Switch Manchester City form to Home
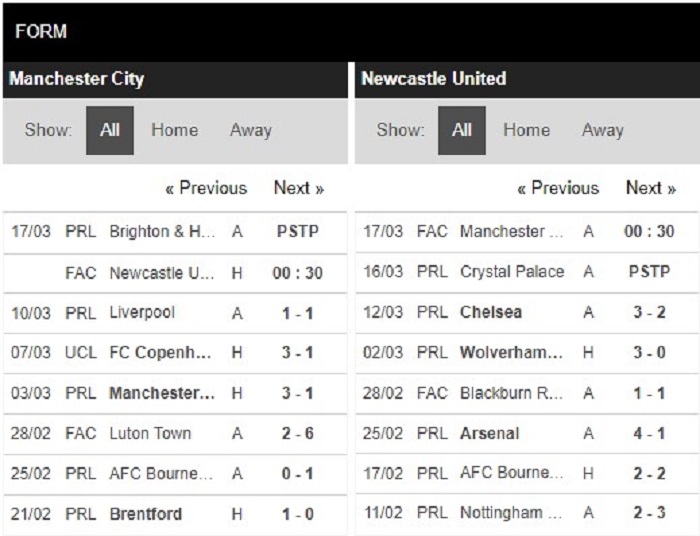This screenshot has height=536, width=700. pyautogui.click(x=175, y=130)
